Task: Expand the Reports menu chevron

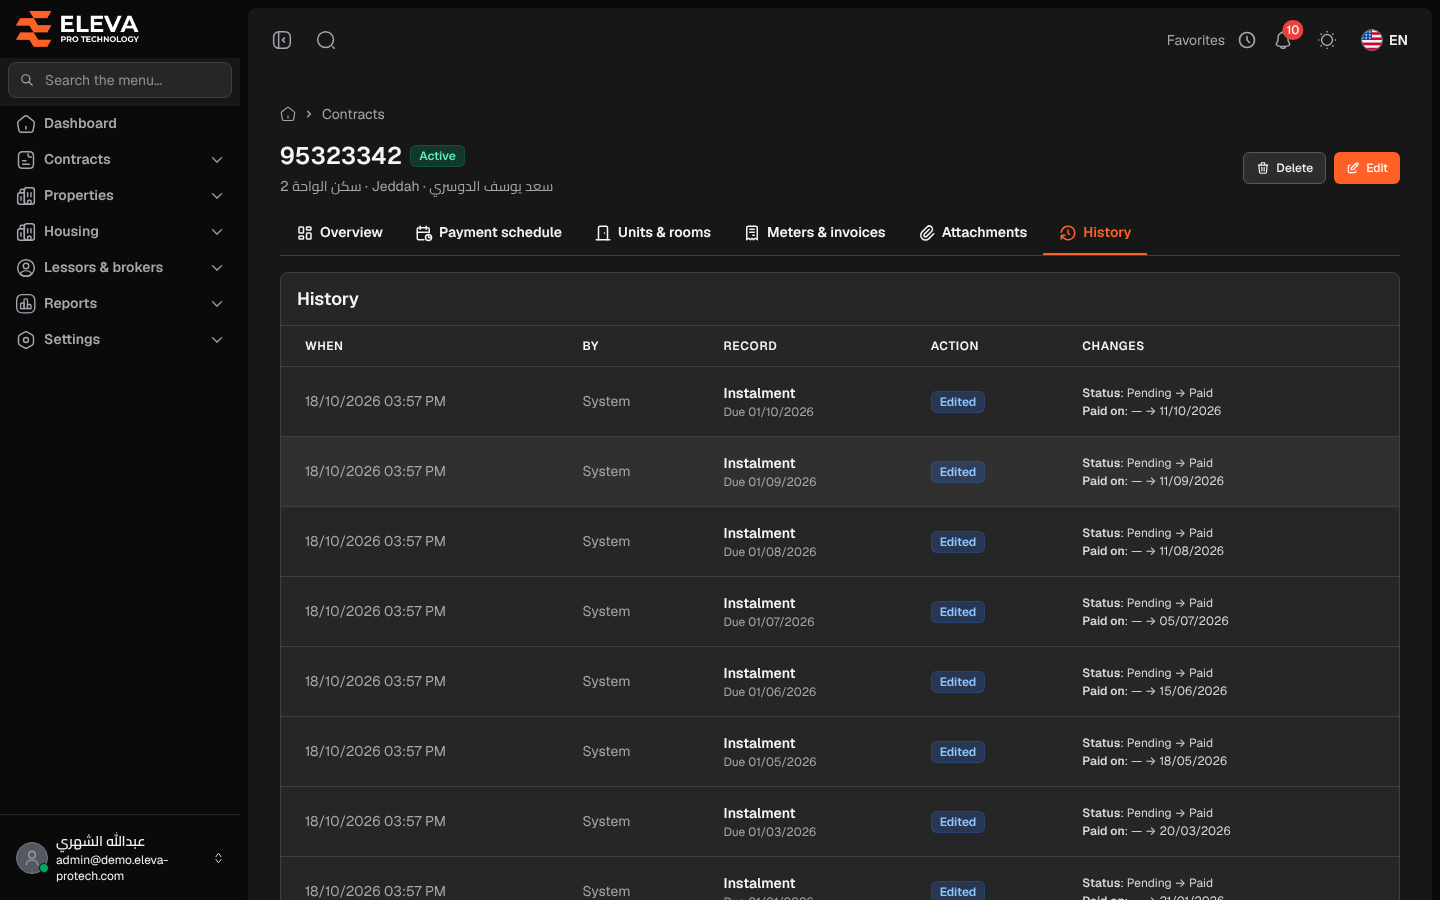Action: [x=217, y=304]
